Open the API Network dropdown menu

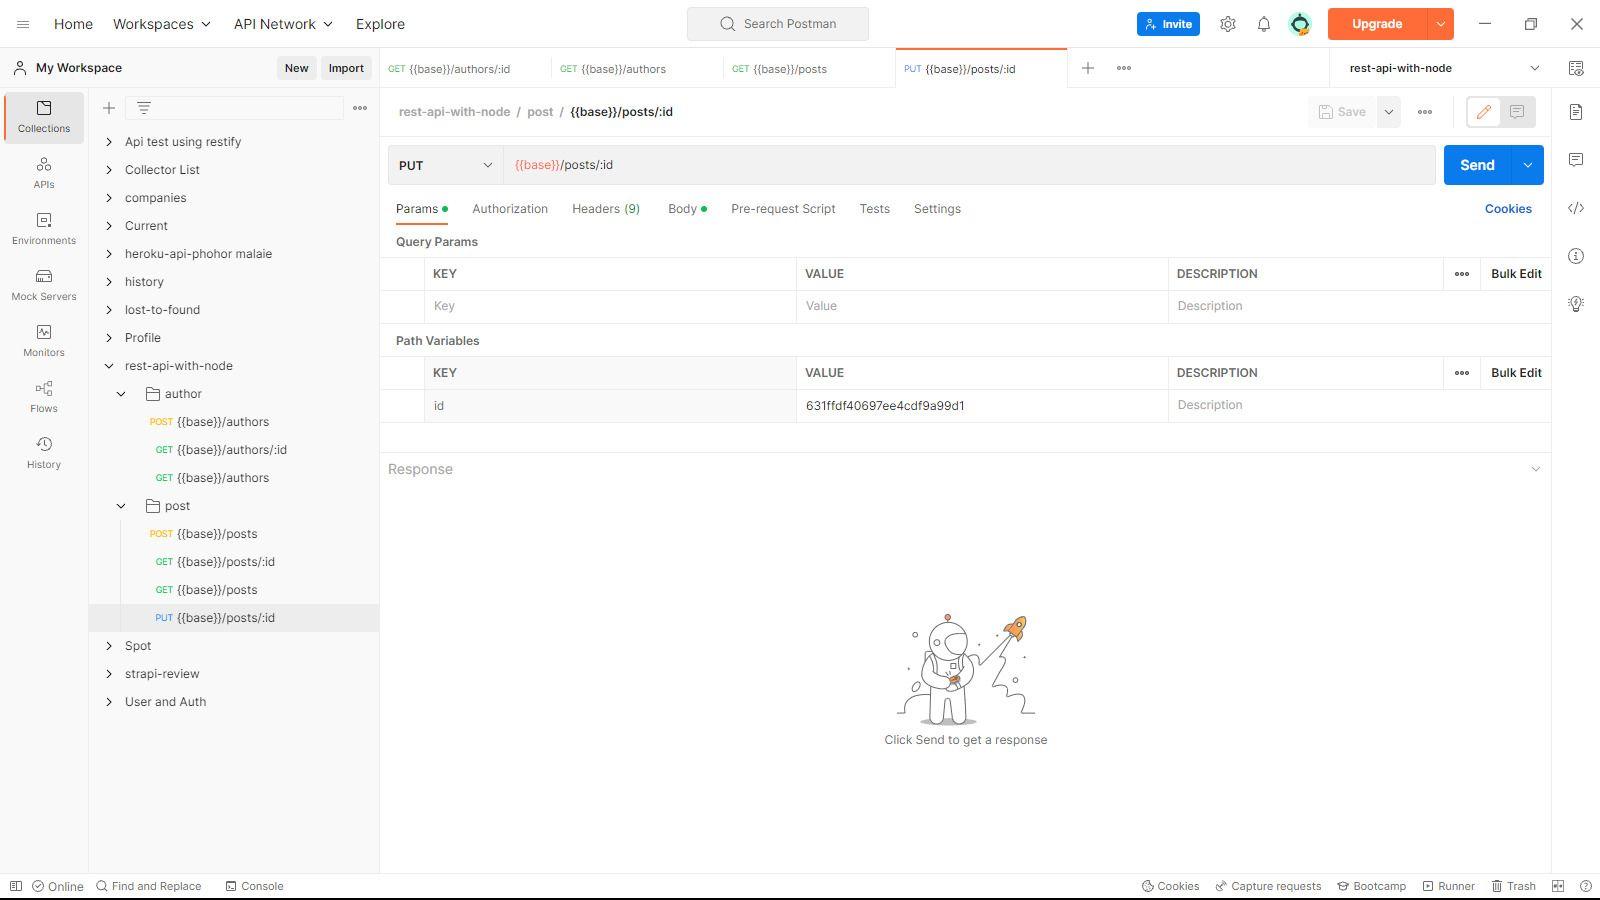pos(283,24)
